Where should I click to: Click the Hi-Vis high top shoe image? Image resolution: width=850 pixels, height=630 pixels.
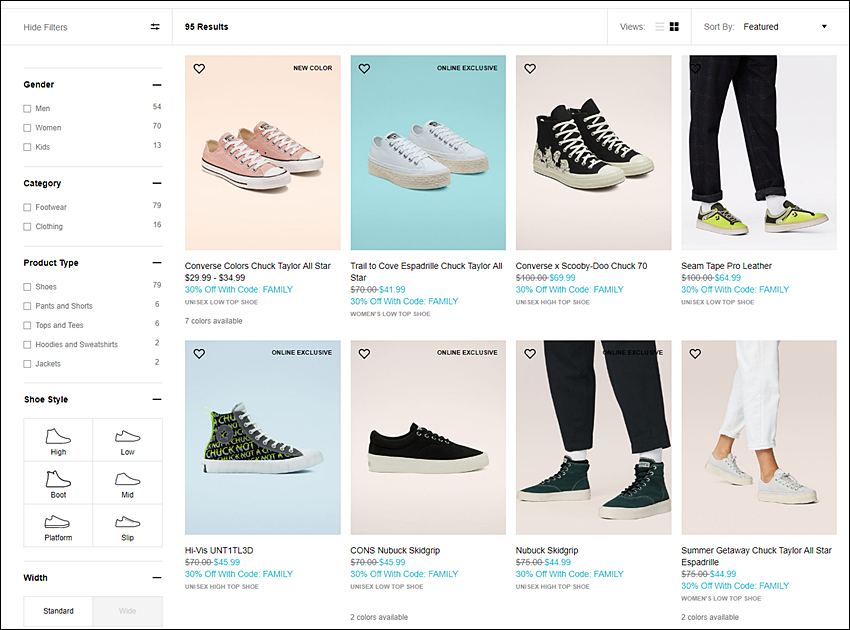click(263, 438)
